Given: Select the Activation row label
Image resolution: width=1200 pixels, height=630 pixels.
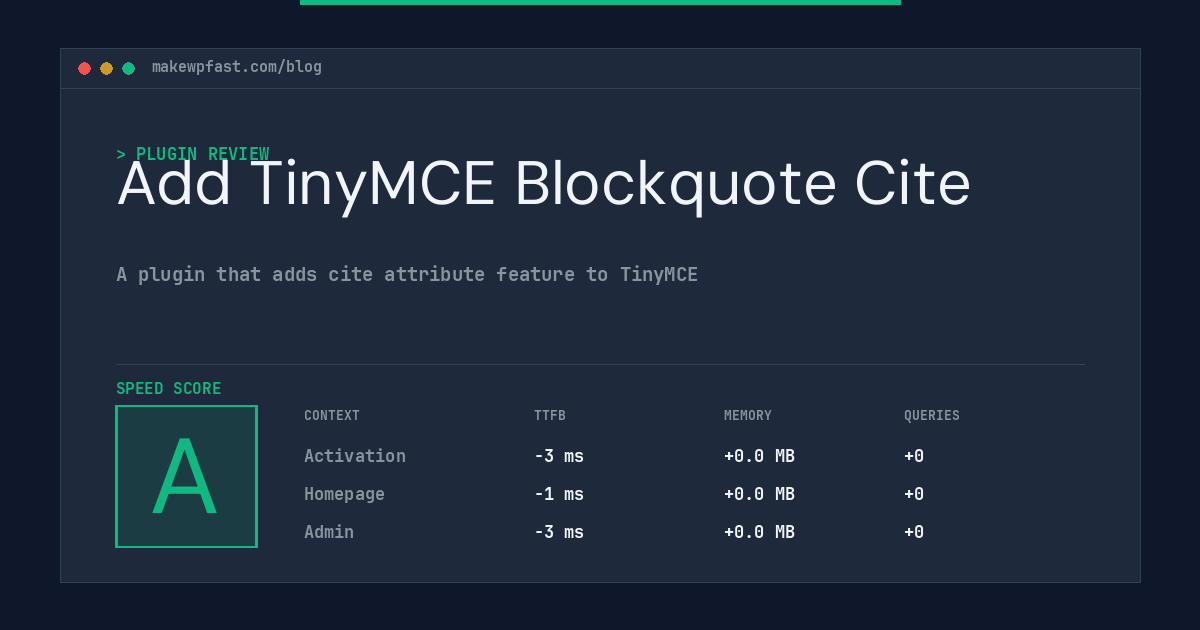Looking at the screenshot, I should click(x=355, y=456).
